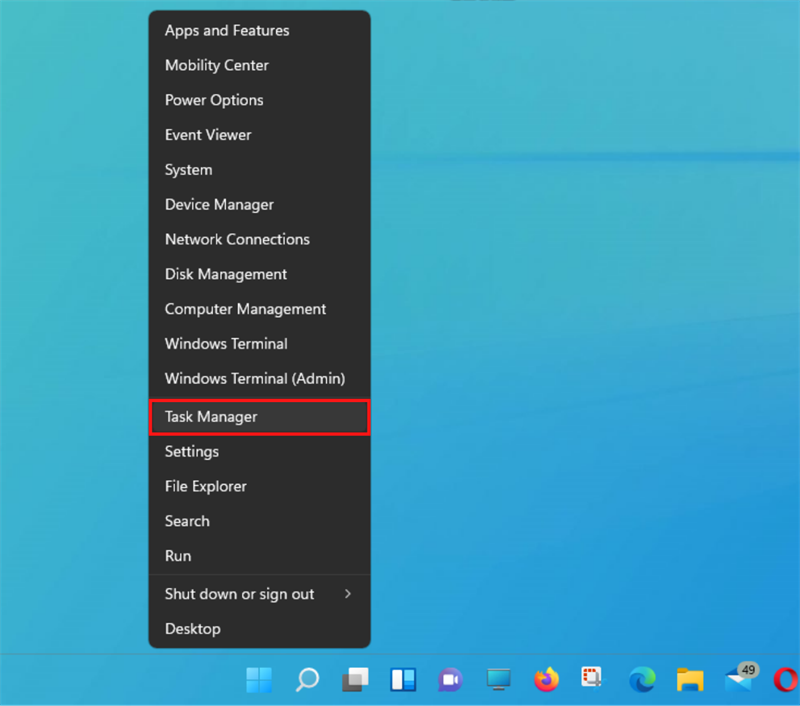Open the Snipping Tool taskbar icon
Image resolution: width=800 pixels, height=706 pixels.
click(592, 677)
